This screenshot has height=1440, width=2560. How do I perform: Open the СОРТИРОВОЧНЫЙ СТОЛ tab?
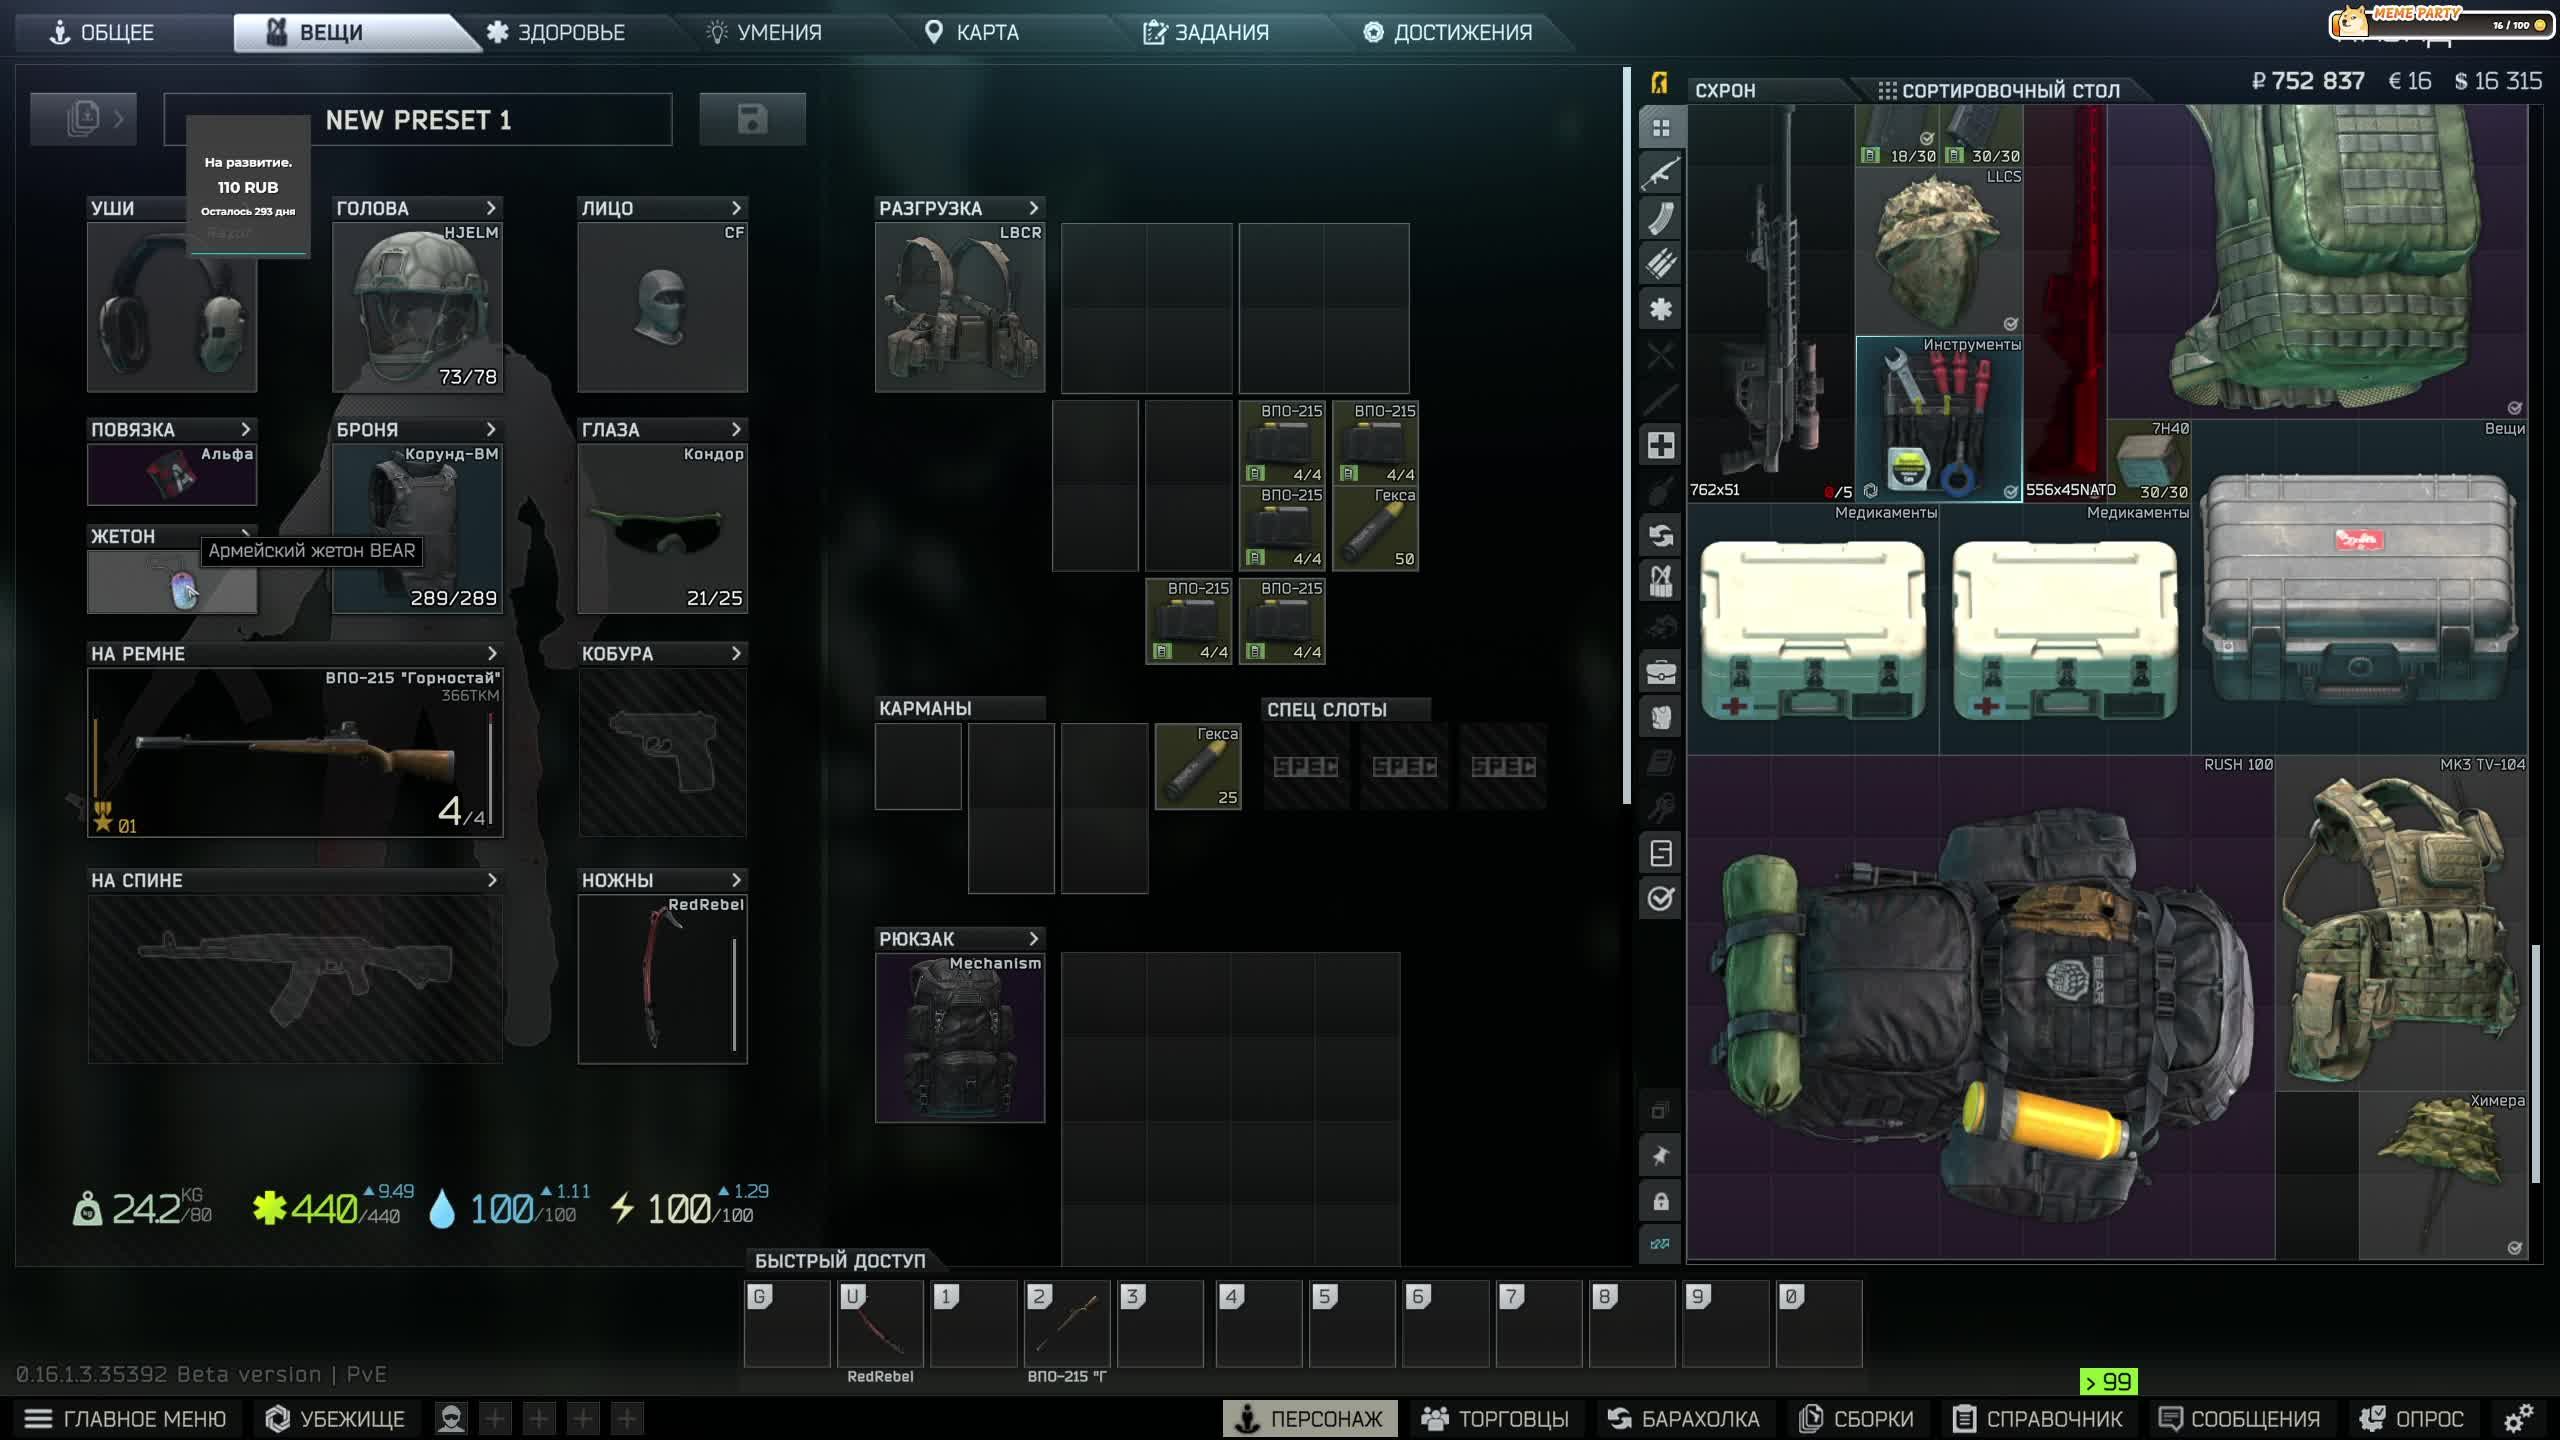[1998, 90]
